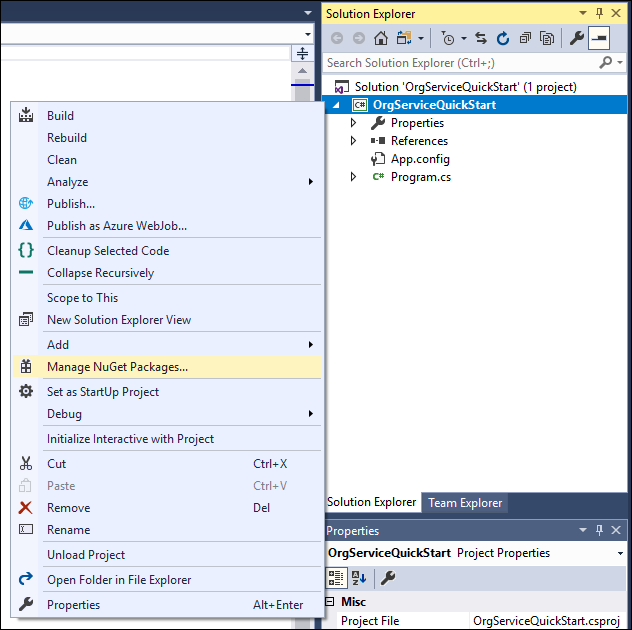Collapse the Misc category in Properties grid
The height and width of the screenshot is (630, 632).
330,601
